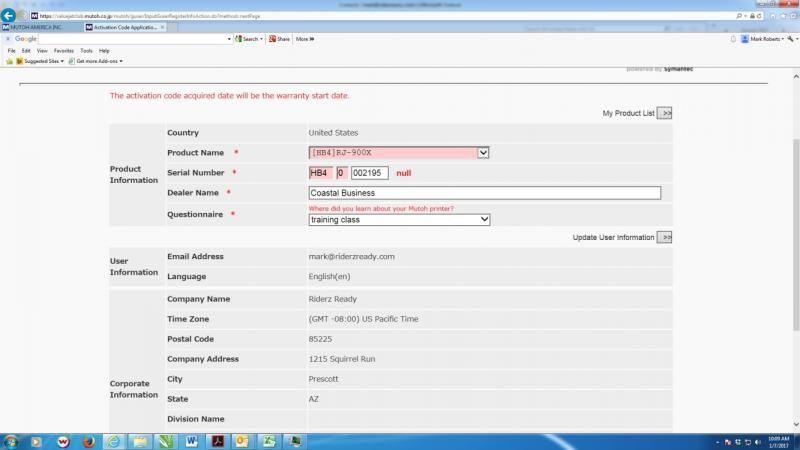800x450 pixels.
Task: Click Google toolbar notification bell icon
Action: pyautogui.click(x=733, y=39)
